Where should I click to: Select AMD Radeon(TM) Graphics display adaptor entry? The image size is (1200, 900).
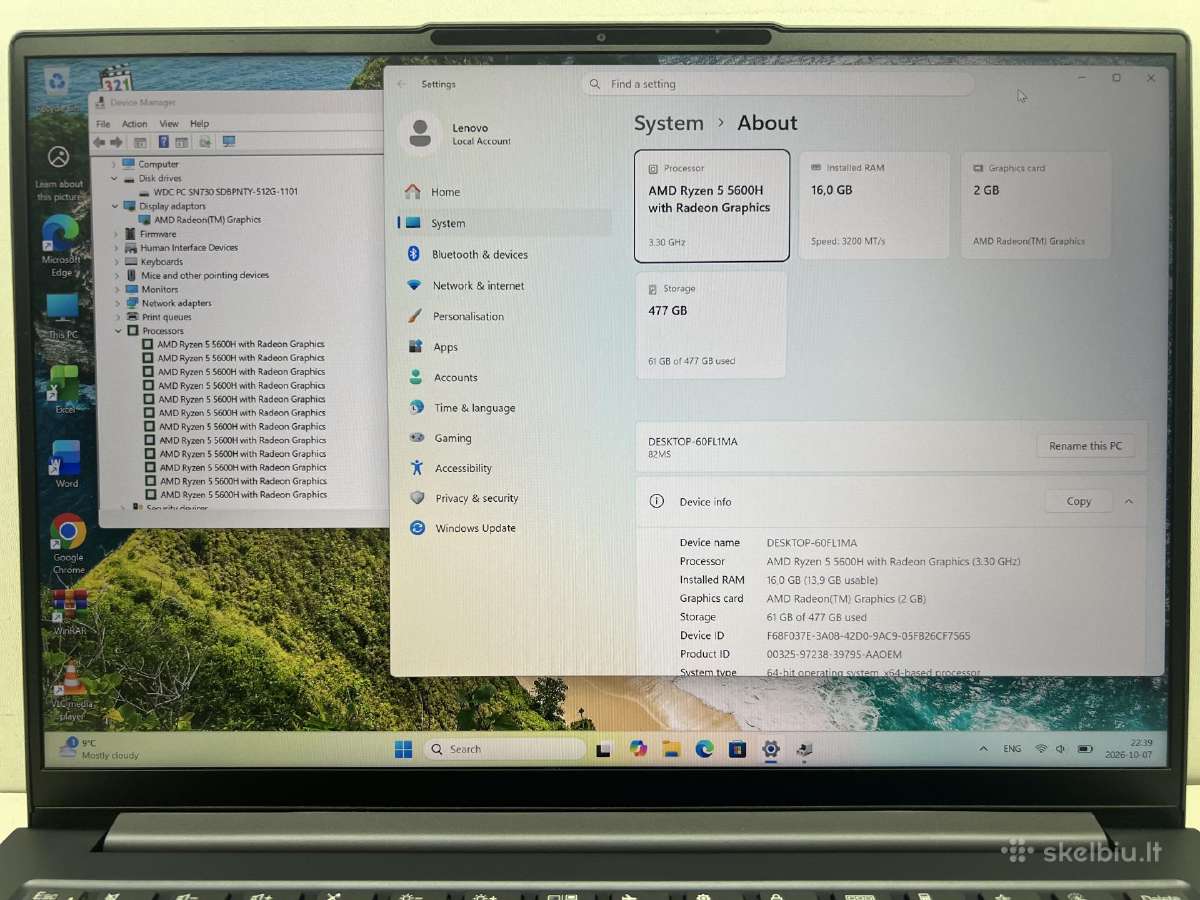[200, 219]
